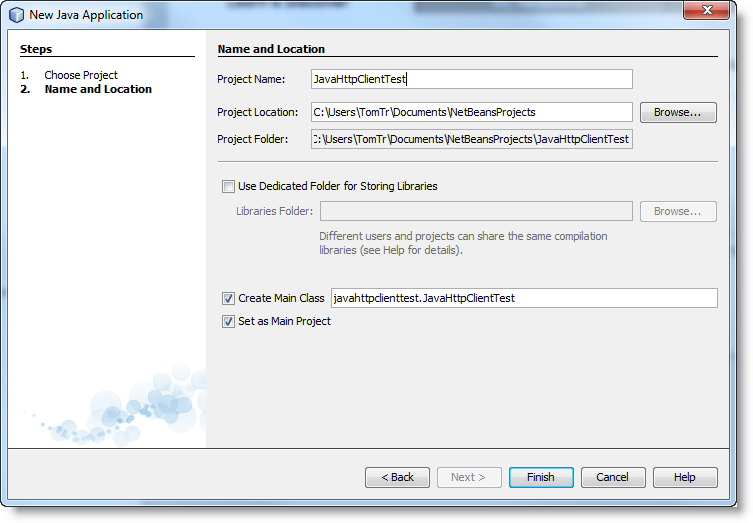Uncheck the Create Main Class checkbox
Image resolution: width=753 pixels, height=523 pixels.
[x=228, y=298]
